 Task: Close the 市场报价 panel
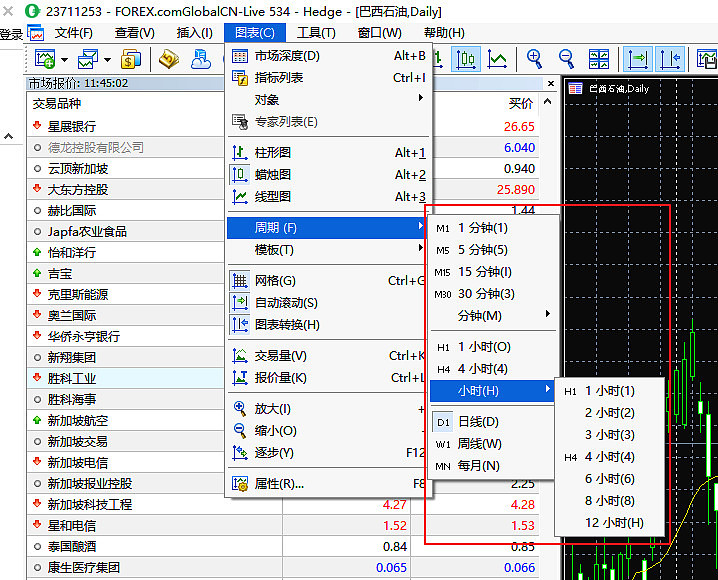551,83
